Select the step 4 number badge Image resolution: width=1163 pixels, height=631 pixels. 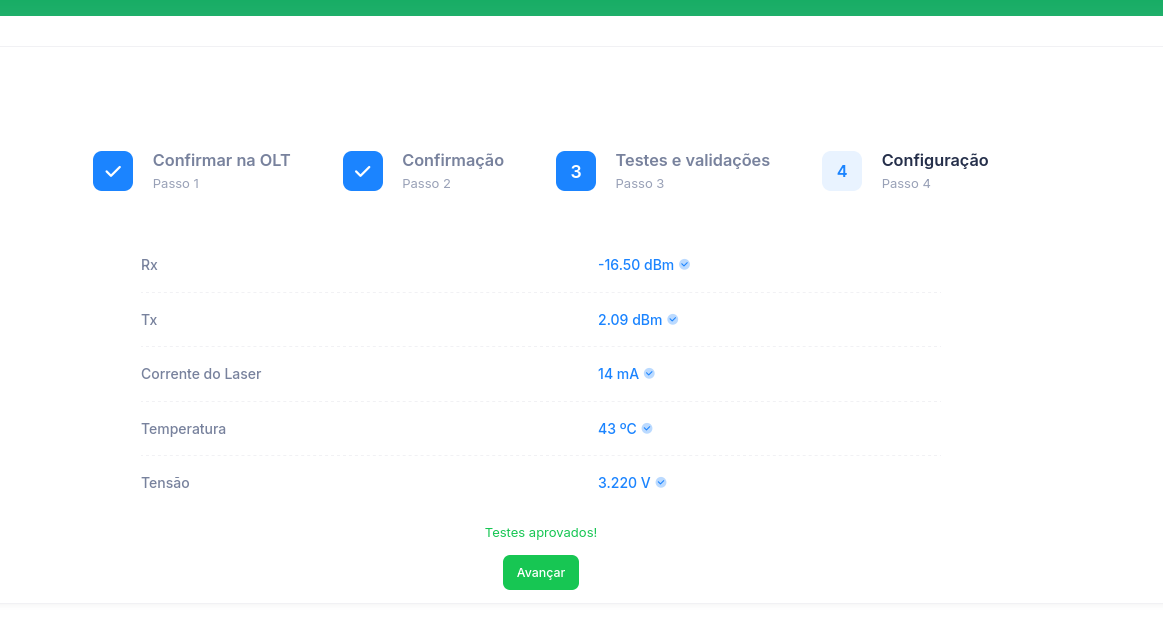842,171
